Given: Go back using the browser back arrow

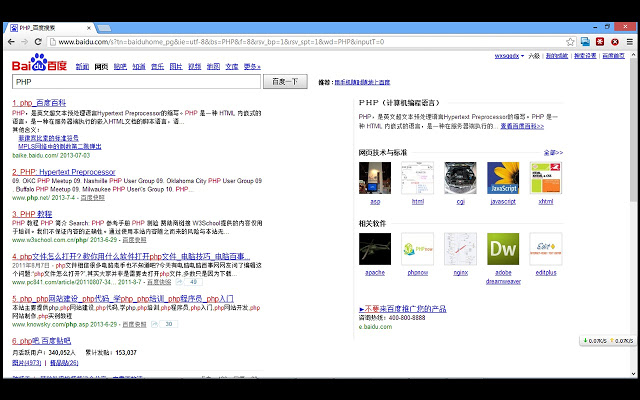Looking at the screenshot, I should click(11, 42).
